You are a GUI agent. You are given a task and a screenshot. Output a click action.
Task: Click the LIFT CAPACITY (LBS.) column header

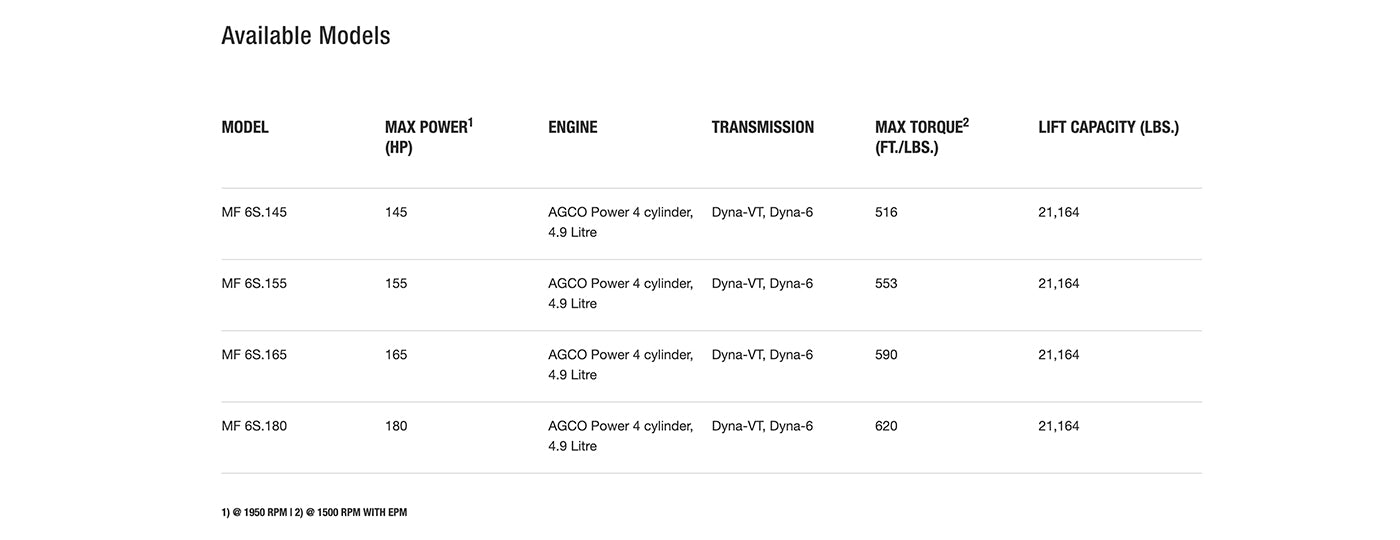point(1108,127)
